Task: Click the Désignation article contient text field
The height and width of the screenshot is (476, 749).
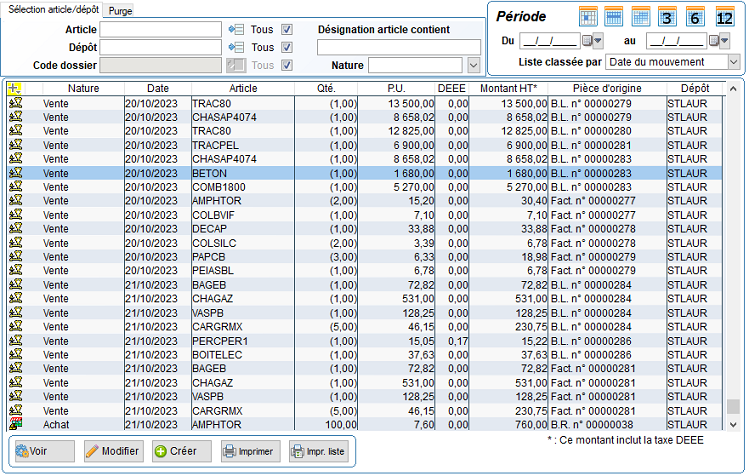Action: tap(398, 47)
